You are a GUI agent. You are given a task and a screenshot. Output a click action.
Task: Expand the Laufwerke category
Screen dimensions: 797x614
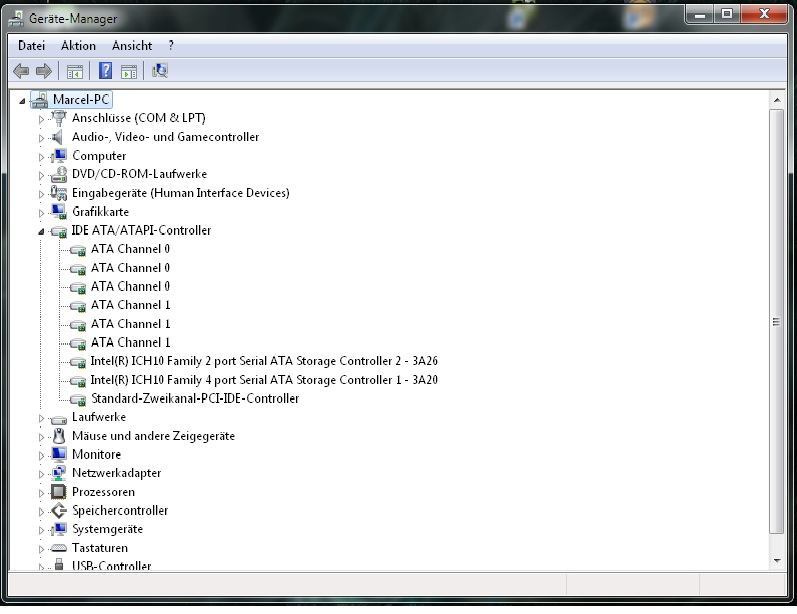tap(41, 418)
